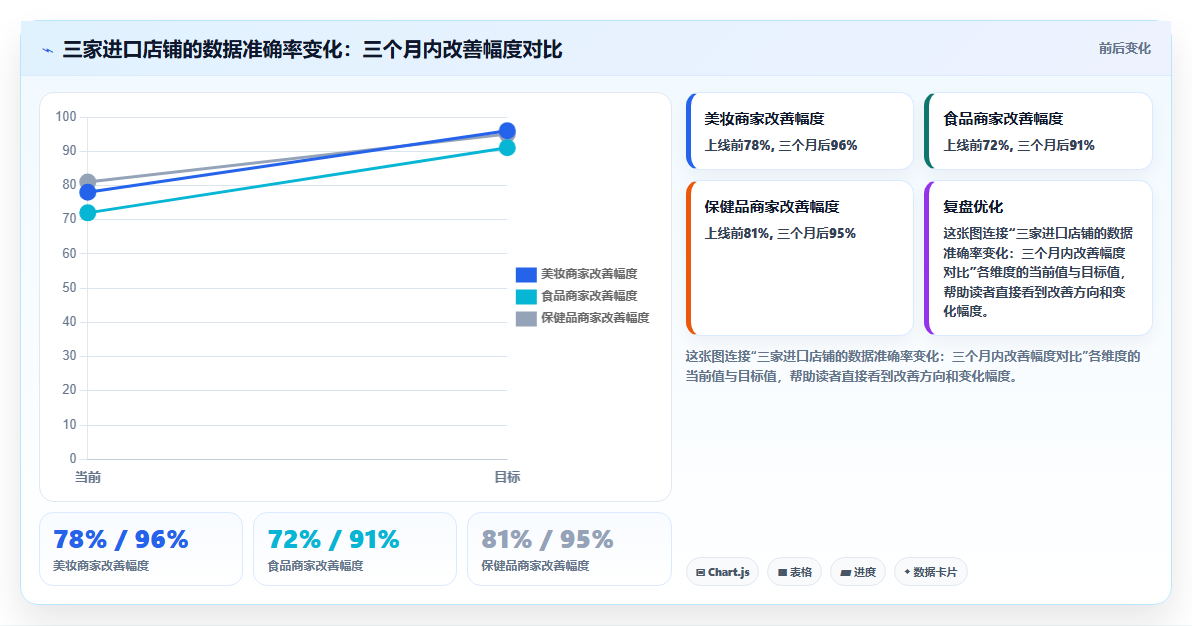Click the 上线前72%, 三个月后91% text
Viewport: 1192px width, 626px height.
tap(1019, 145)
